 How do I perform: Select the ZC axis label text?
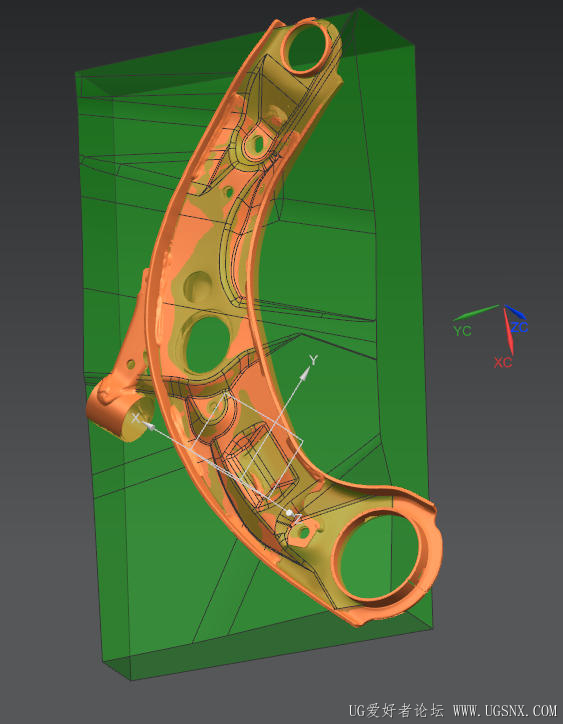click(x=519, y=328)
